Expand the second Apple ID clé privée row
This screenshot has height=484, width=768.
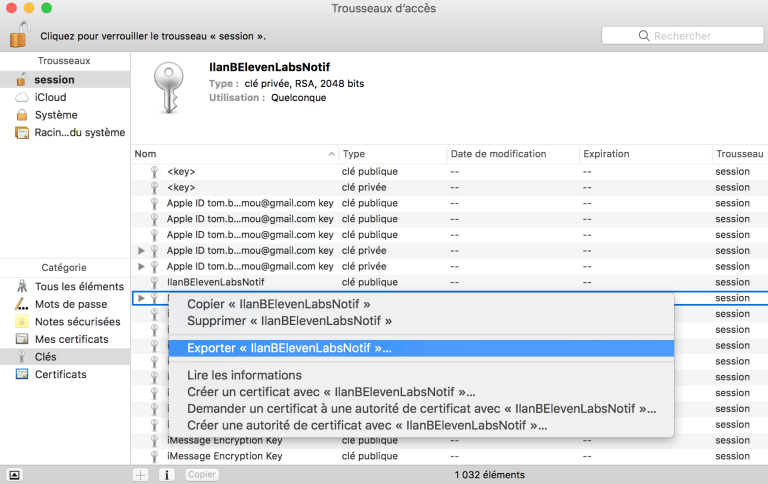141,267
